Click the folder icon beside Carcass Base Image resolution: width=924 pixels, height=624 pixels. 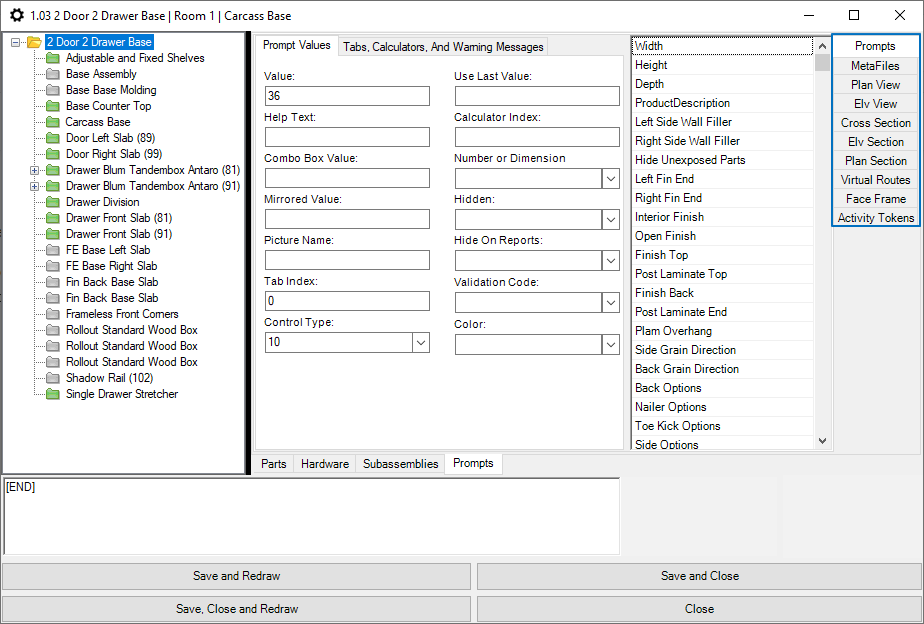tap(53, 122)
